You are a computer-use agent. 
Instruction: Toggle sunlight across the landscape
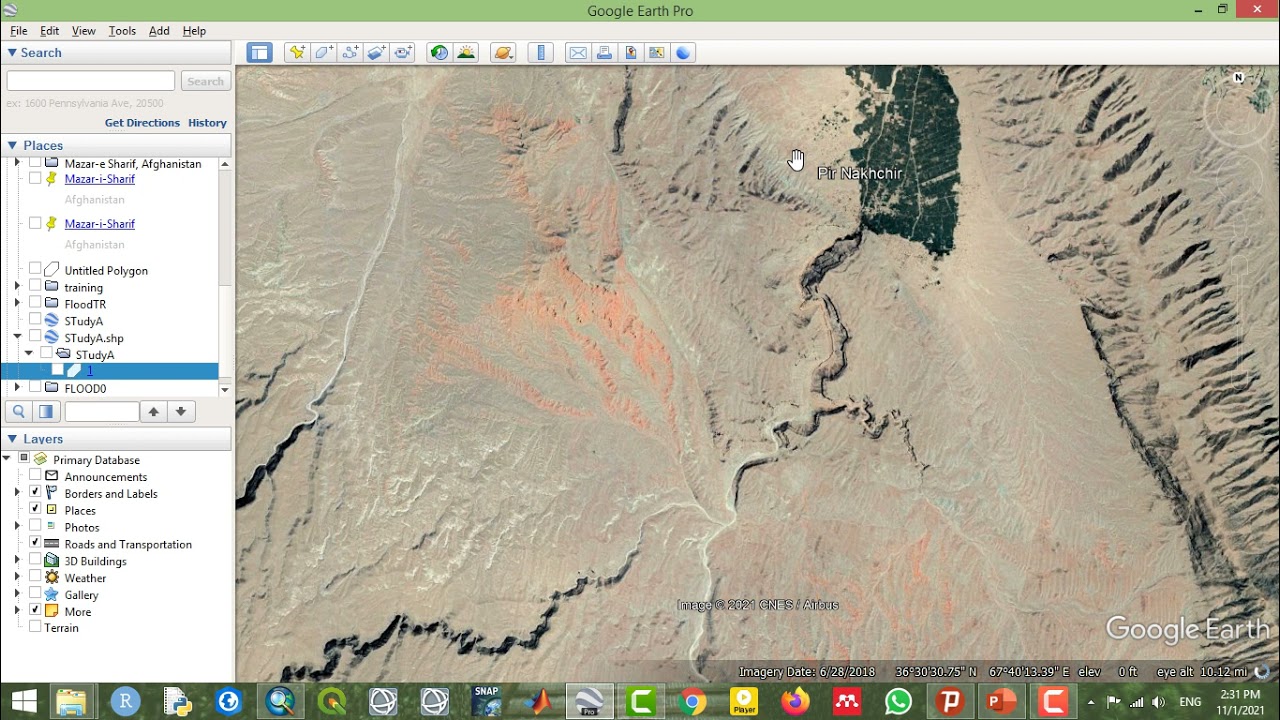(x=466, y=53)
